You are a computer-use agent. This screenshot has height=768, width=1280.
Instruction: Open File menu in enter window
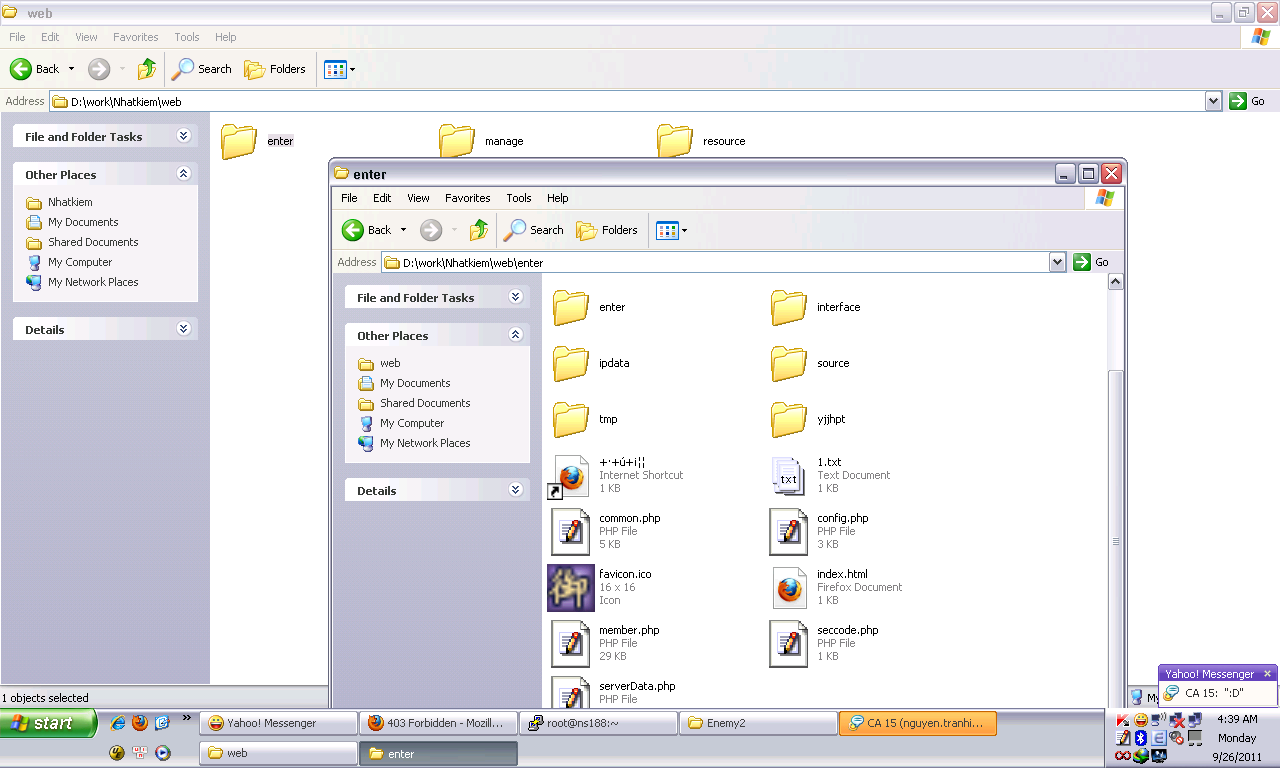(x=349, y=198)
